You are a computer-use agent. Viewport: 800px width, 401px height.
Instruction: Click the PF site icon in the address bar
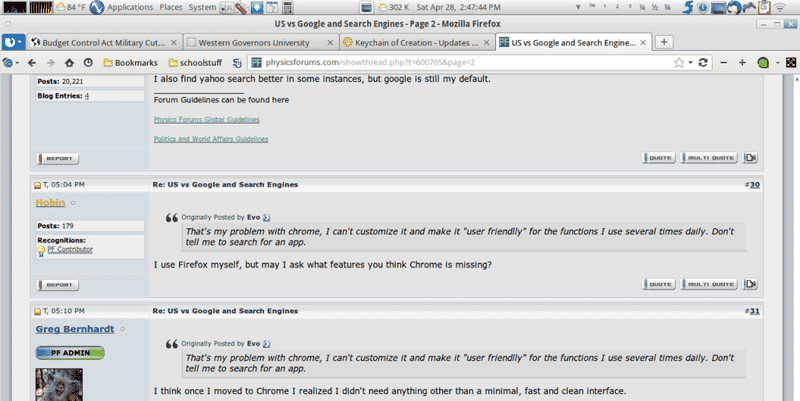(257, 63)
